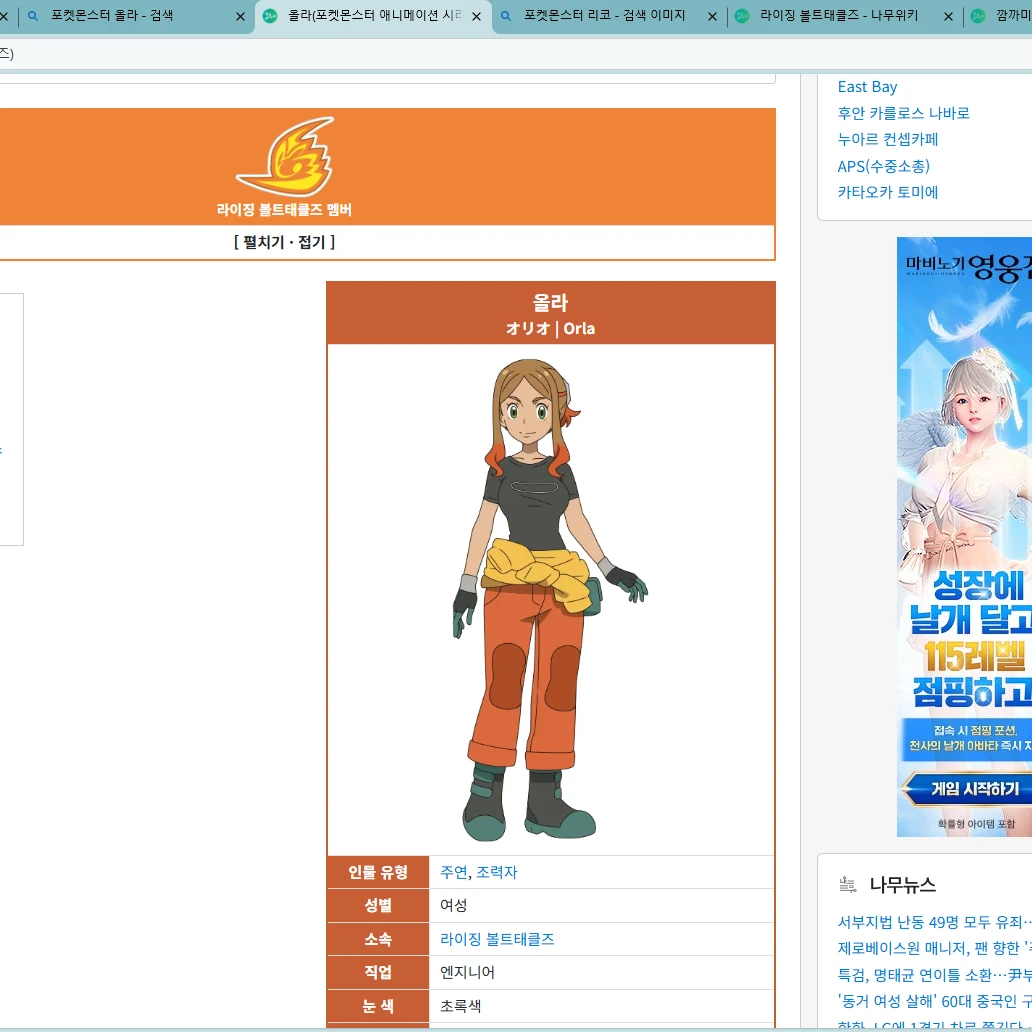Expand the 펼치기 · 접기 member list
Image resolution: width=1032 pixels, height=1032 pixels.
tap(284, 242)
